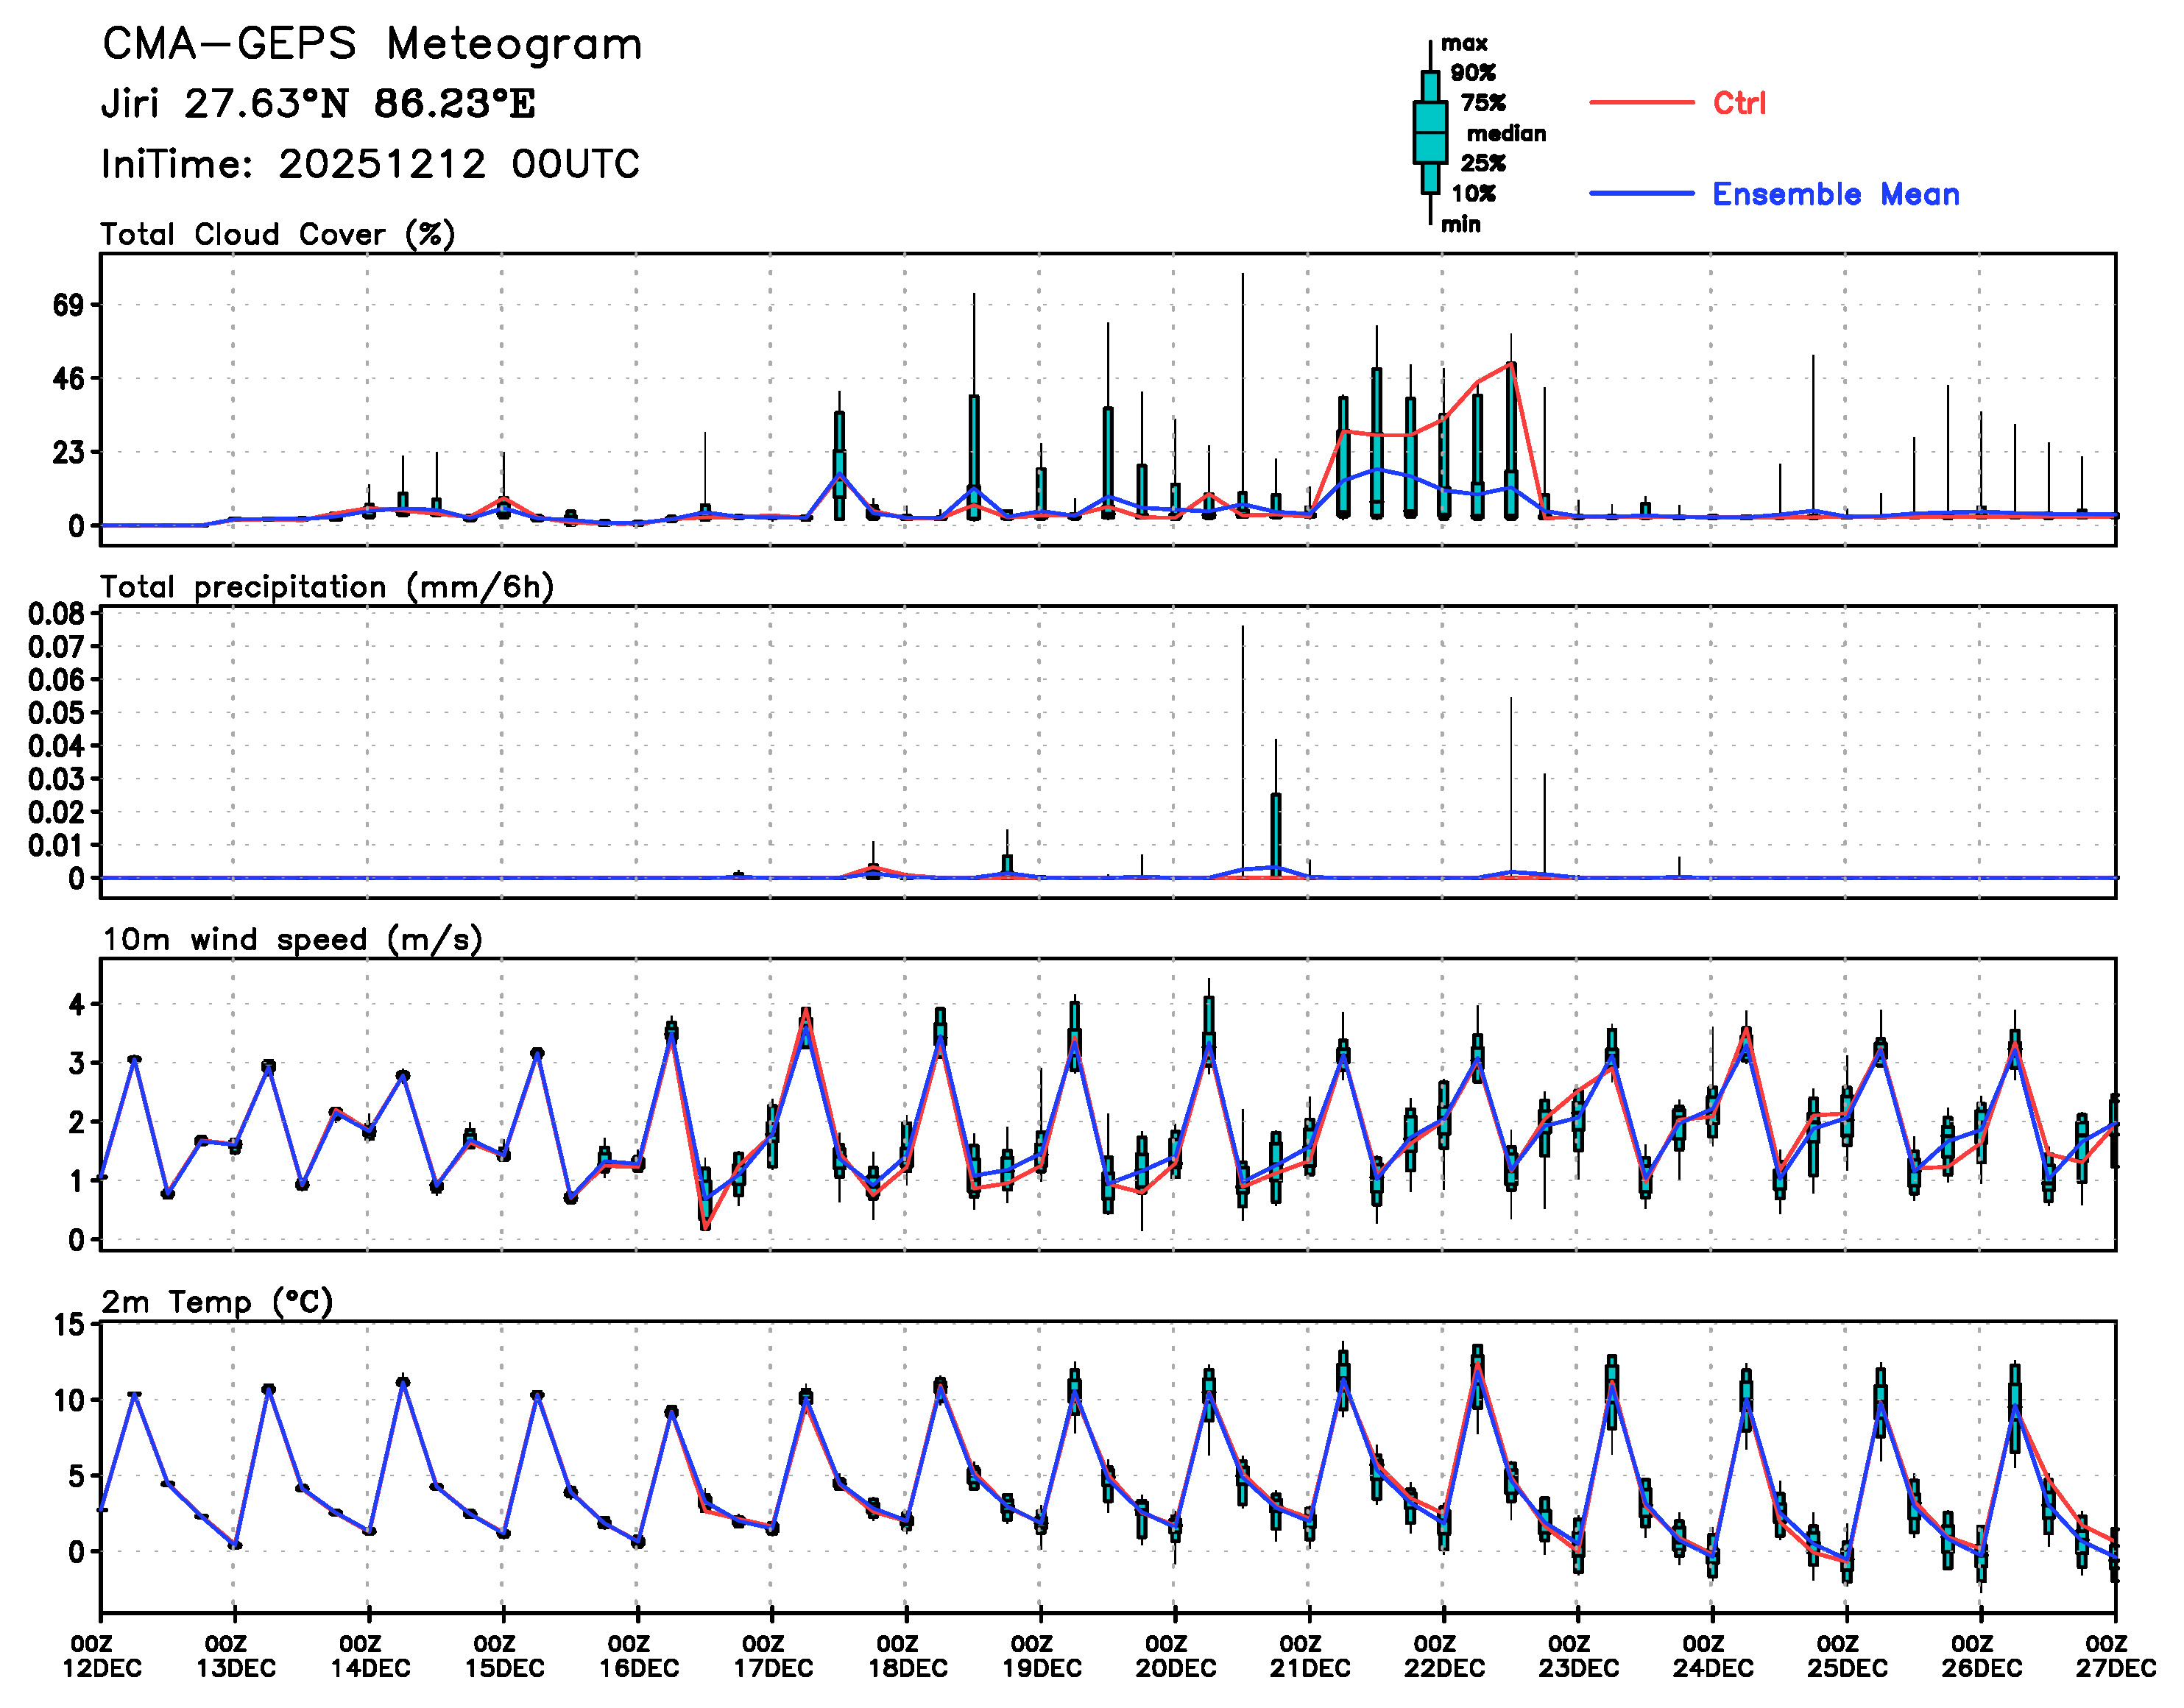Click the Total Cloud Cover panel title
The width and height of the screenshot is (2184, 1708).
tap(278, 235)
